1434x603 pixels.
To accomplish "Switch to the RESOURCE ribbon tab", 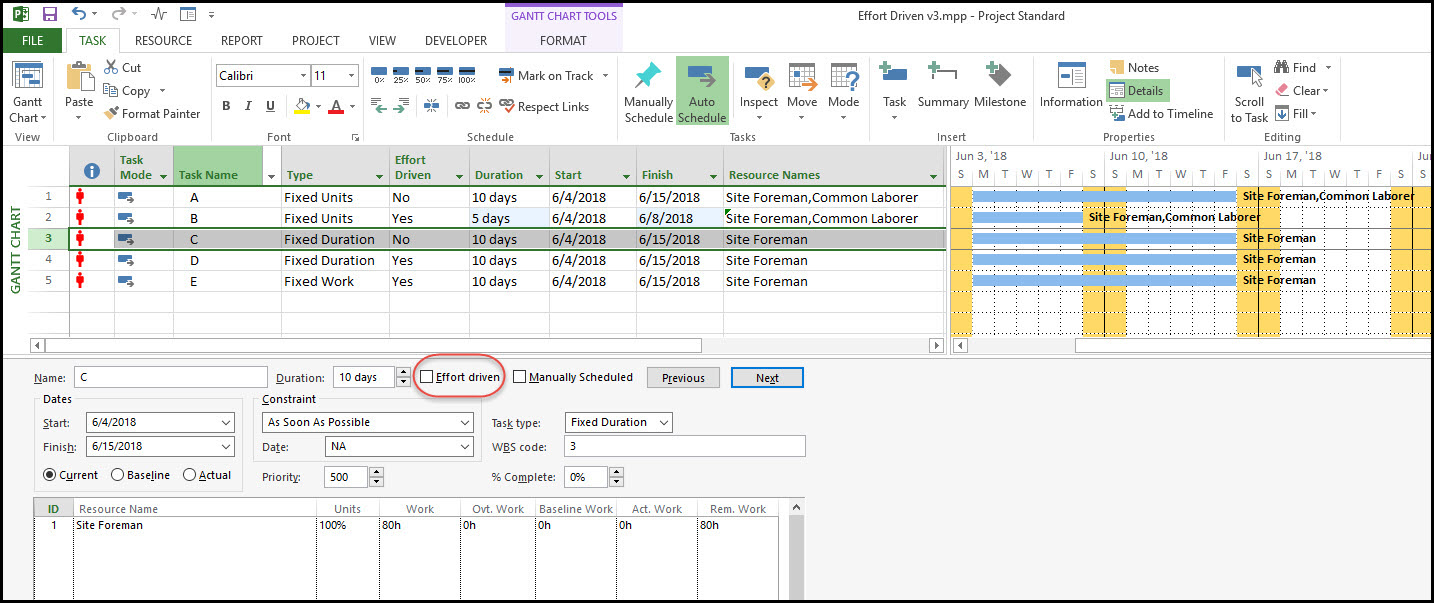I will (163, 41).
